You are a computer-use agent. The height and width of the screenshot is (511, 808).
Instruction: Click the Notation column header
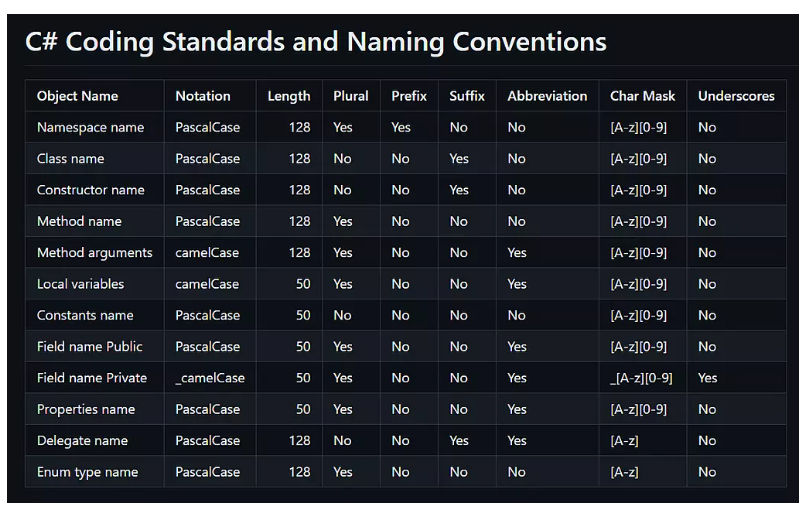203,96
